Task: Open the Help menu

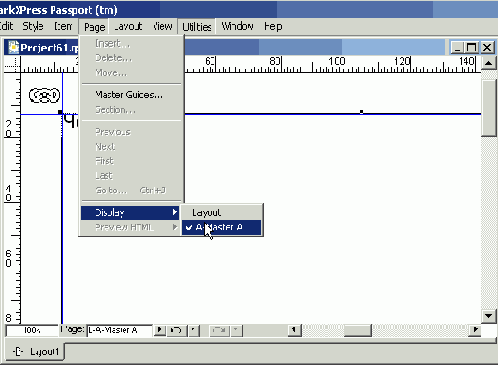Action: coord(273,26)
